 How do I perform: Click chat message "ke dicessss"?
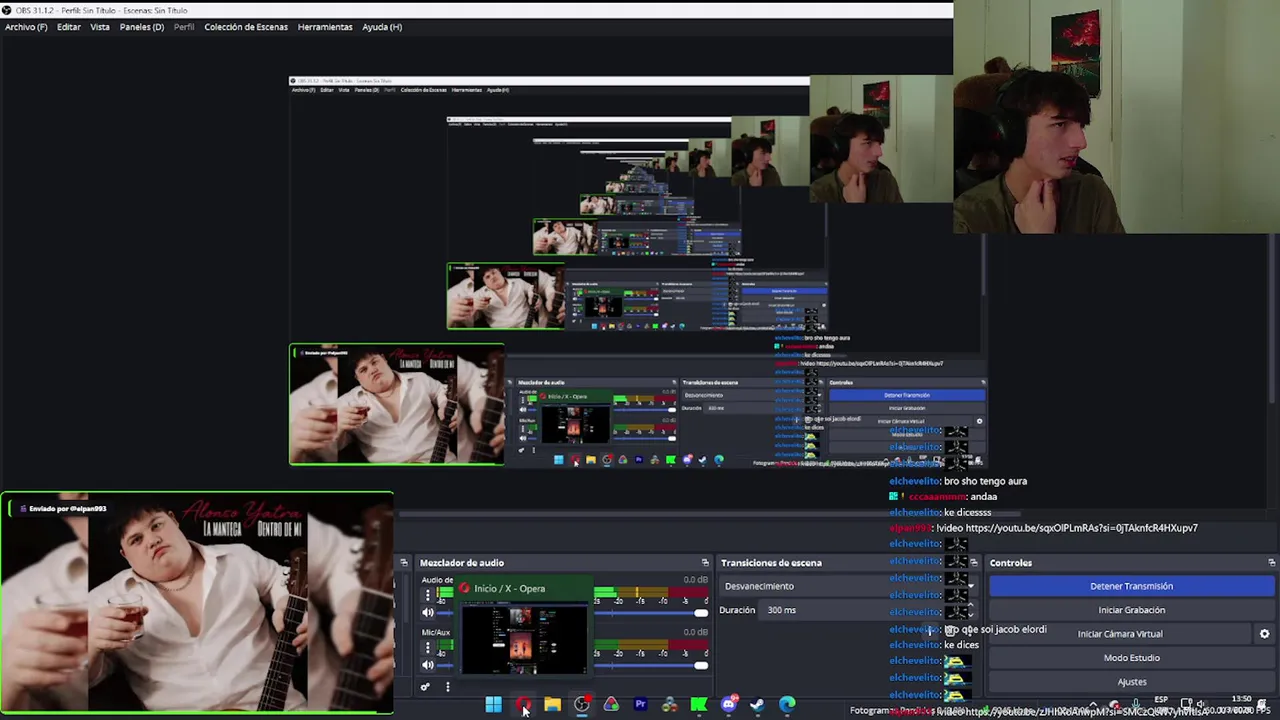[x=967, y=513]
